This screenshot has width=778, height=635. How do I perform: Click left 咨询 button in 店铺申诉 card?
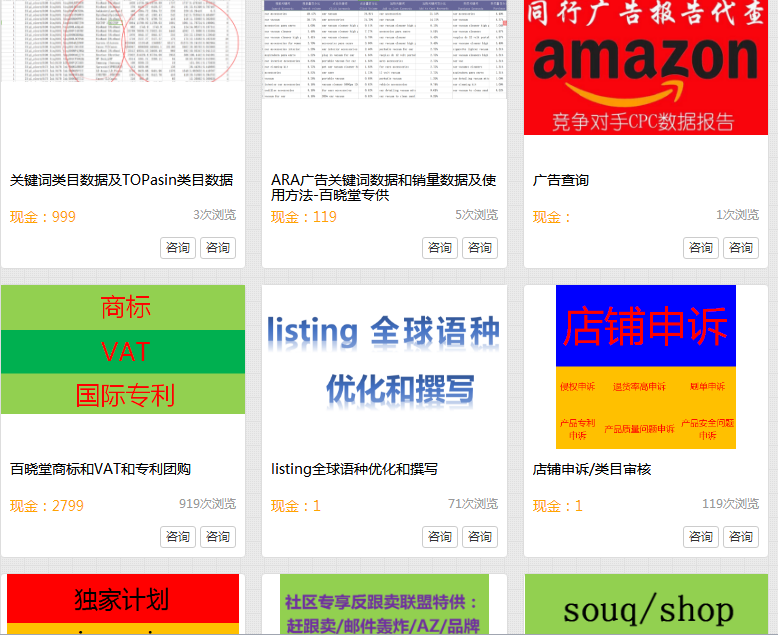(x=701, y=537)
